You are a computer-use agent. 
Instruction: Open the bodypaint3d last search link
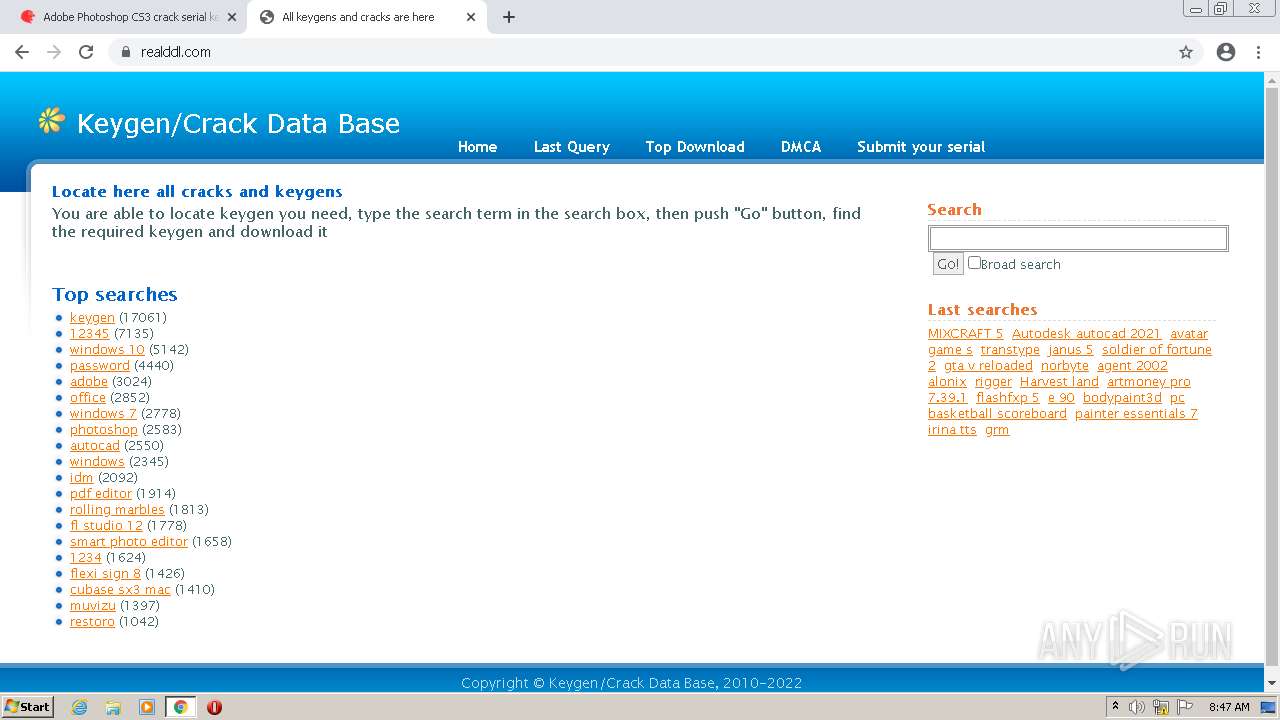pos(1122,398)
